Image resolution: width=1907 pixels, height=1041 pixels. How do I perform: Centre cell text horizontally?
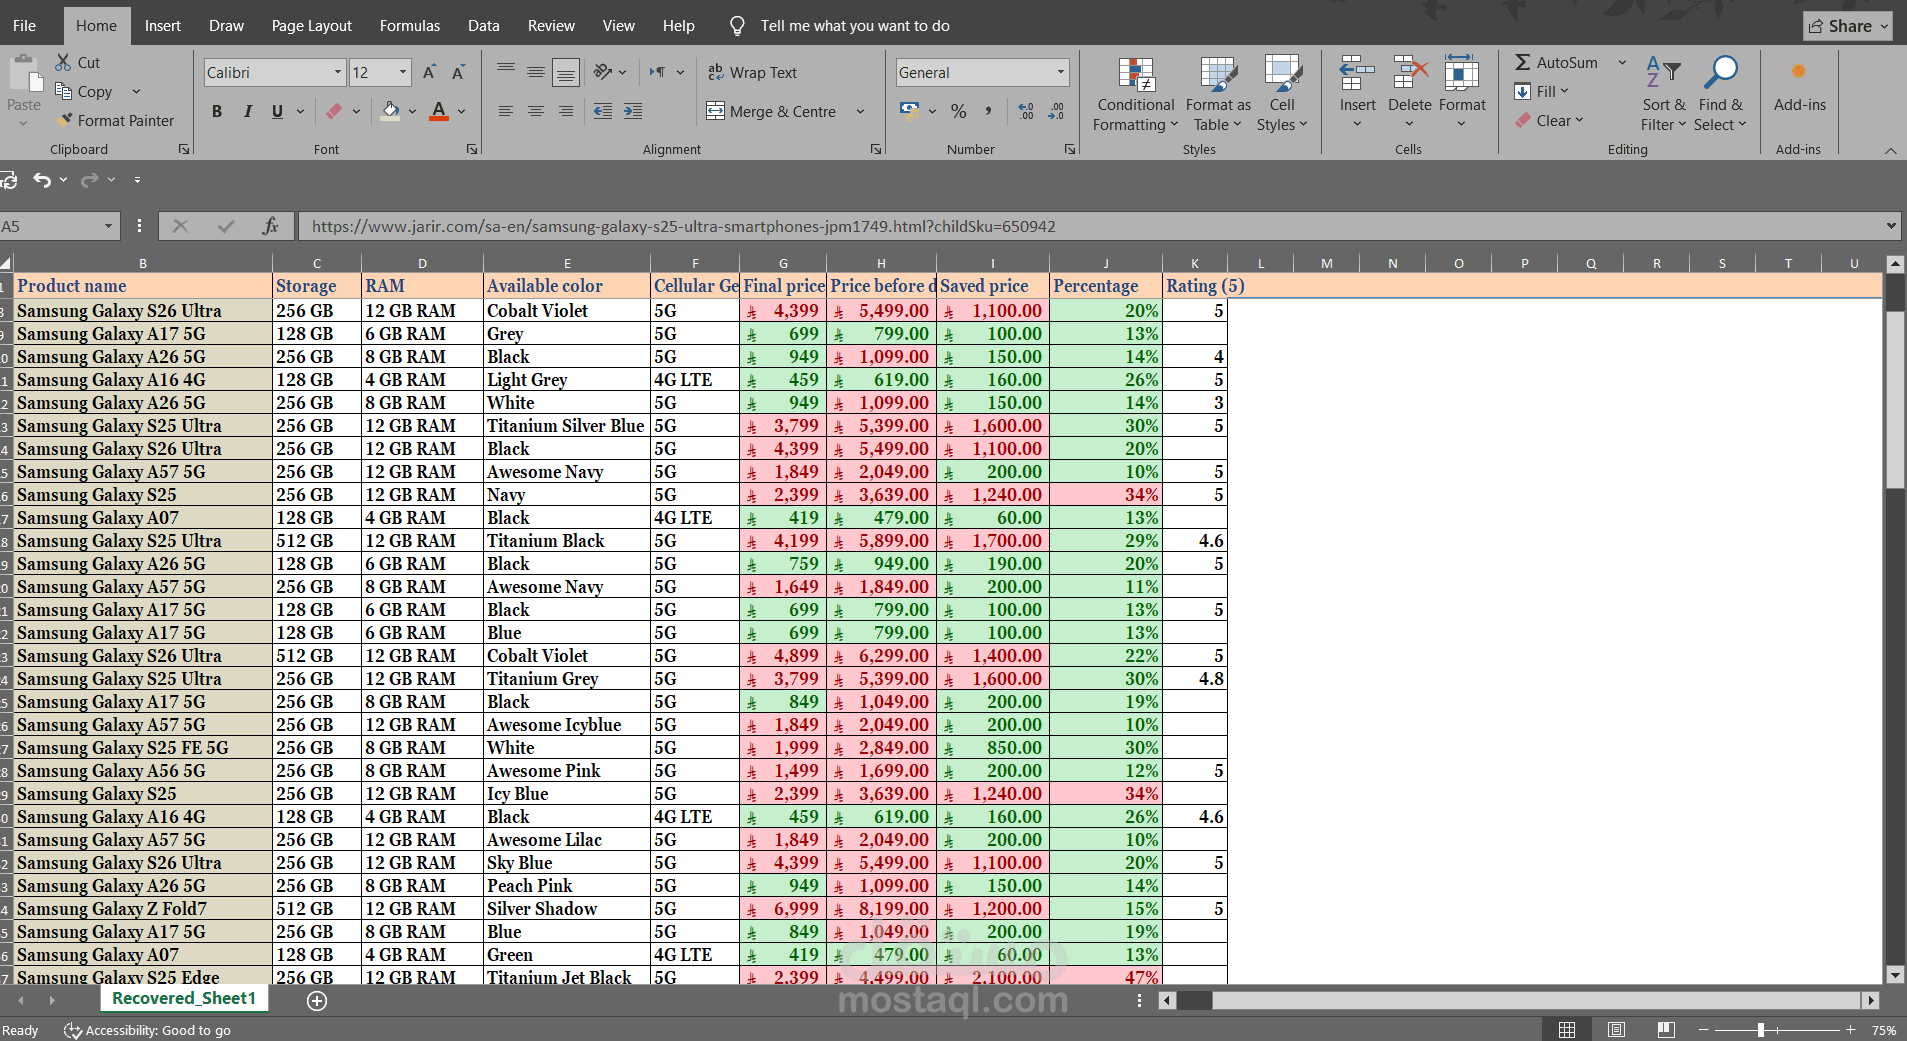coord(536,111)
